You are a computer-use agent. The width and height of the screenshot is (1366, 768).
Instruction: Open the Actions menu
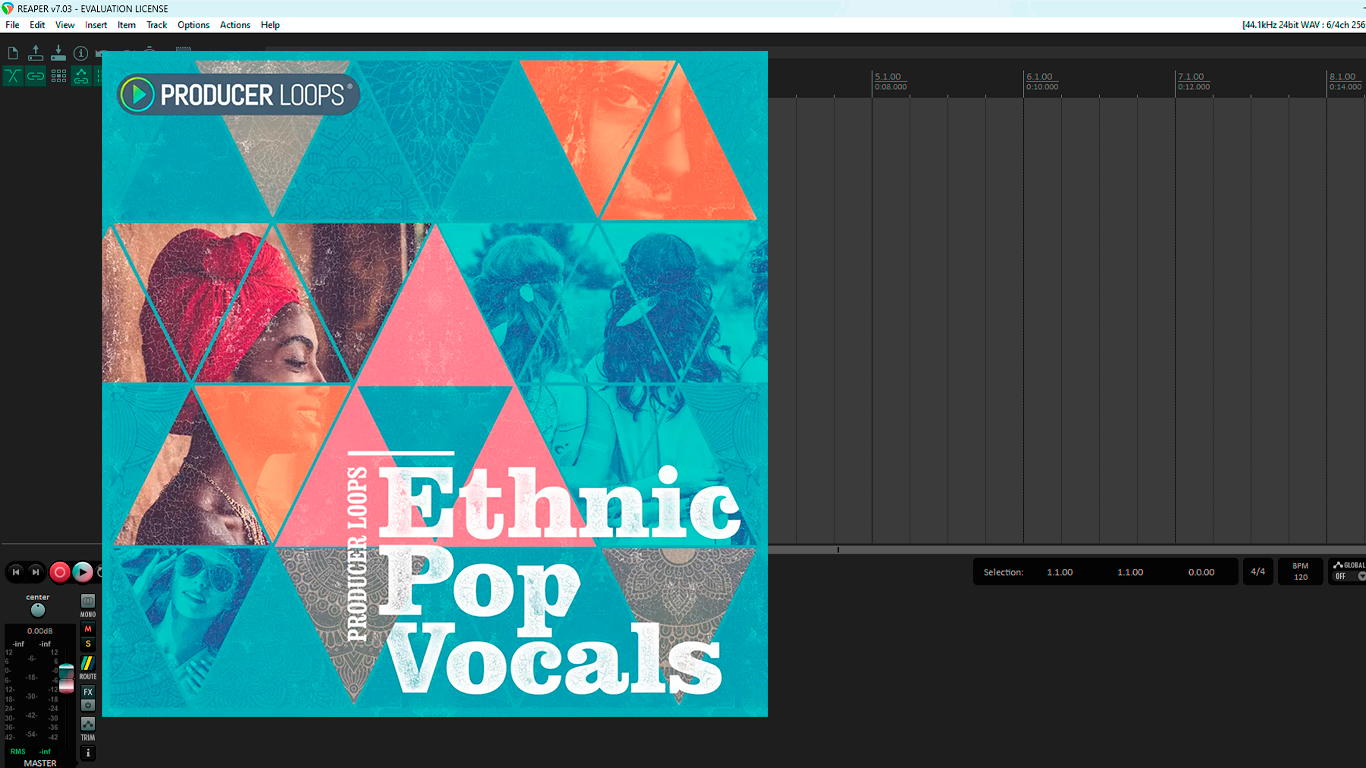[x=235, y=25]
